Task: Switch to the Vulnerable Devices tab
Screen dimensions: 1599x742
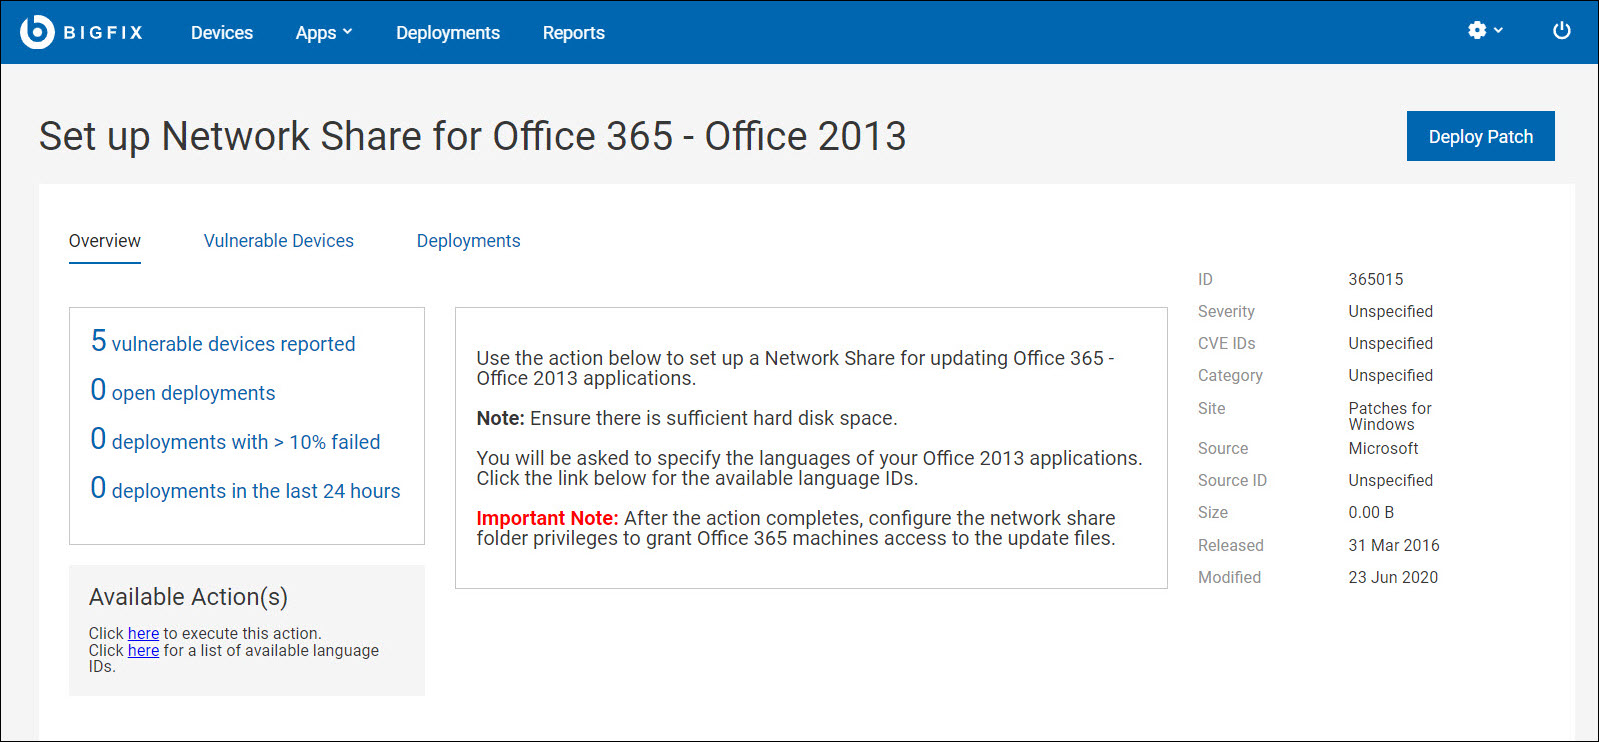Action: tap(278, 241)
